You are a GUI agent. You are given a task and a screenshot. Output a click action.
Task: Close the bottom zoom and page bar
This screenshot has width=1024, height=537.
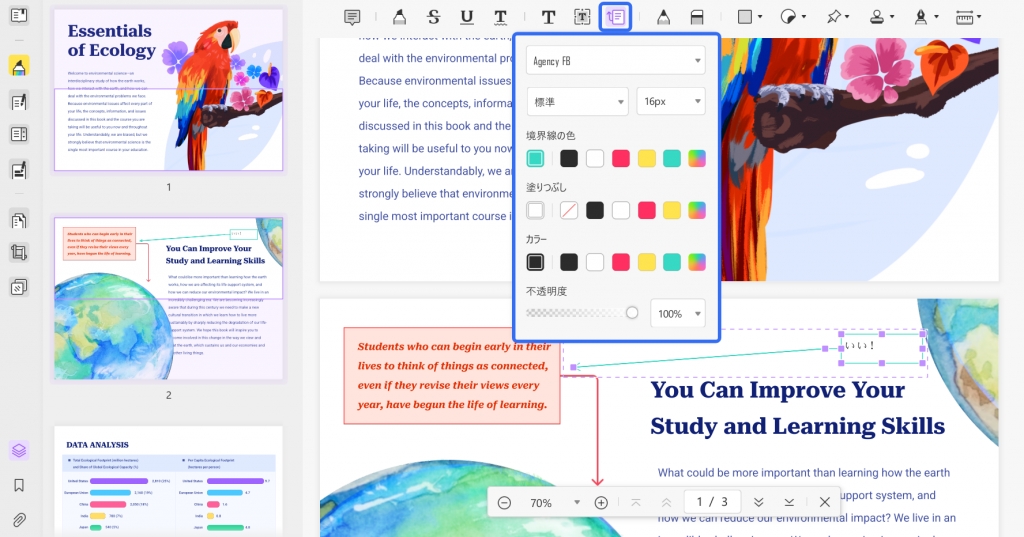click(825, 502)
